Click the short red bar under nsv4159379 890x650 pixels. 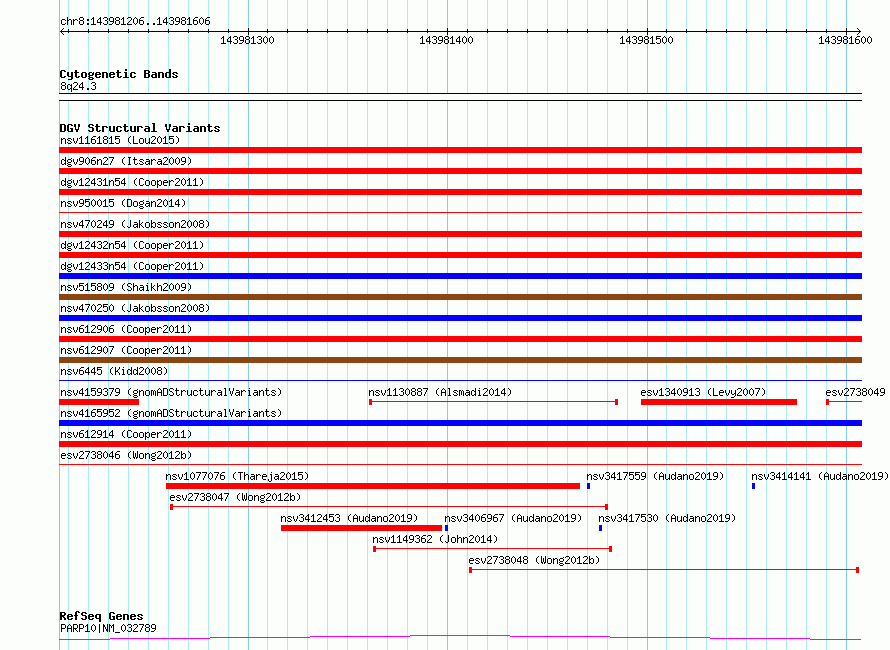click(x=99, y=402)
